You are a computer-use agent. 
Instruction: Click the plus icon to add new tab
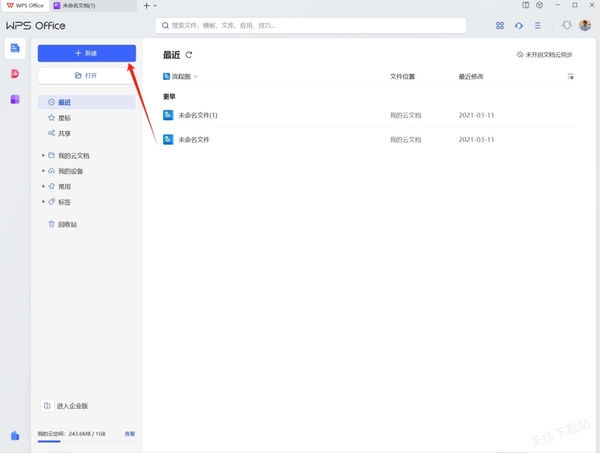(146, 6)
